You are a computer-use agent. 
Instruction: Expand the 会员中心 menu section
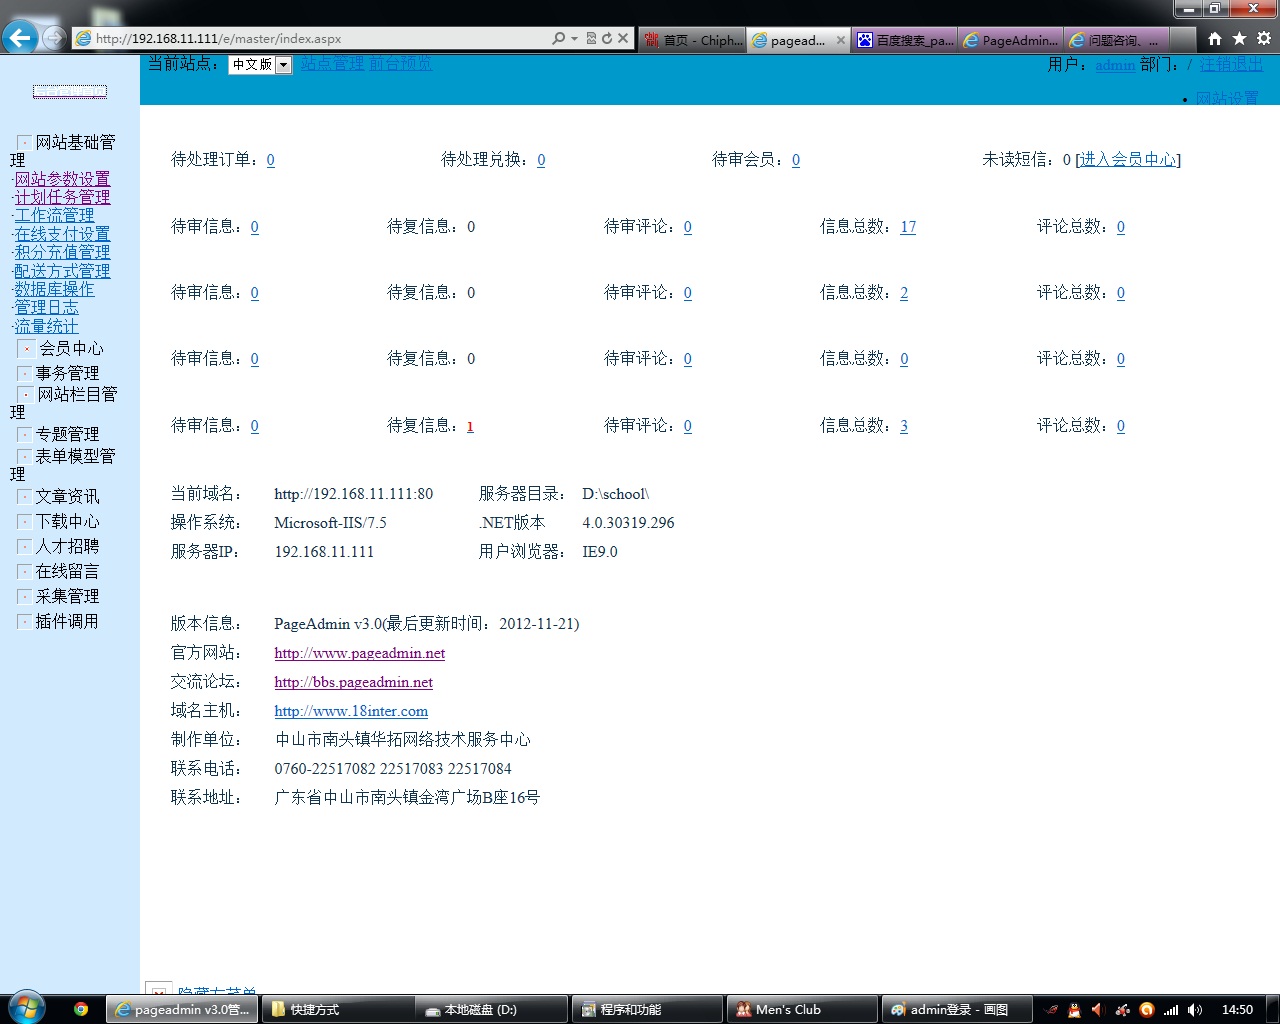pyautogui.click(x=27, y=348)
